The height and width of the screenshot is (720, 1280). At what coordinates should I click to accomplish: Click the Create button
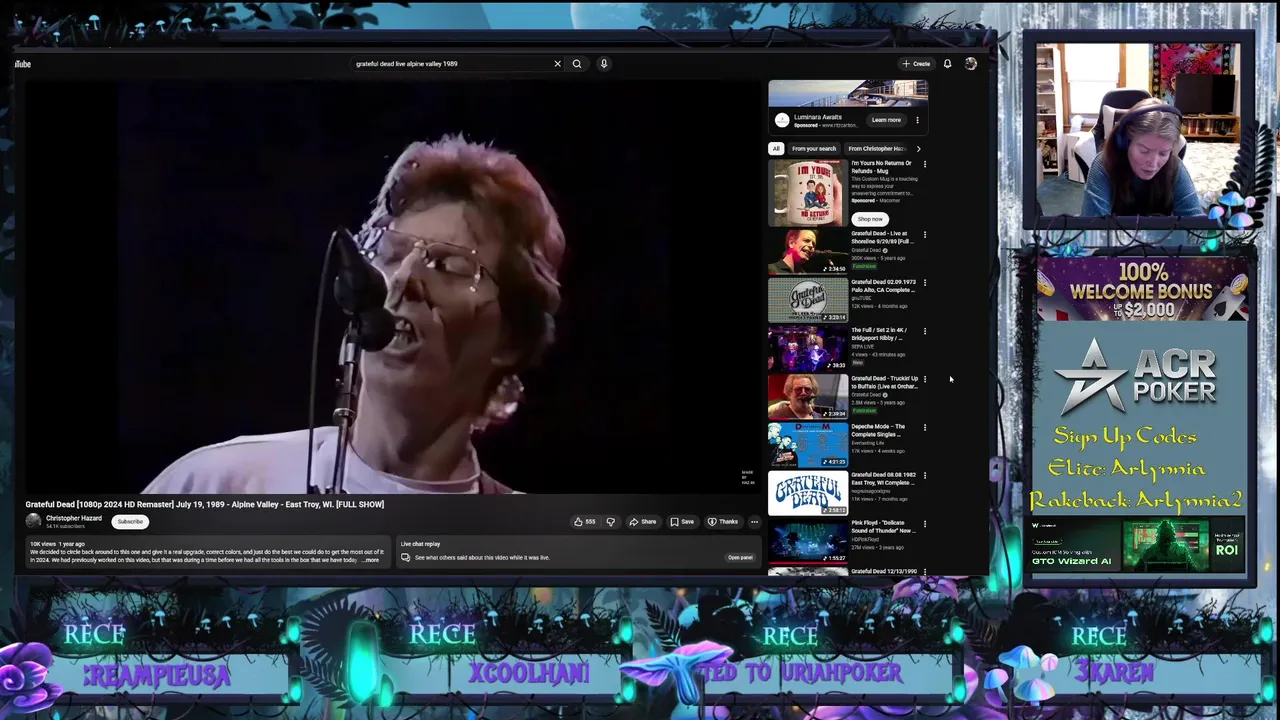[x=916, y=64]
